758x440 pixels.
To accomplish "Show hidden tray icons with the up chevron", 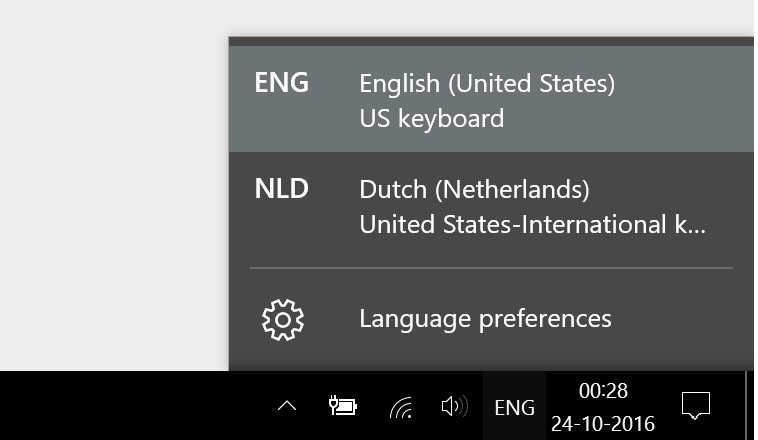I will 287,406.
